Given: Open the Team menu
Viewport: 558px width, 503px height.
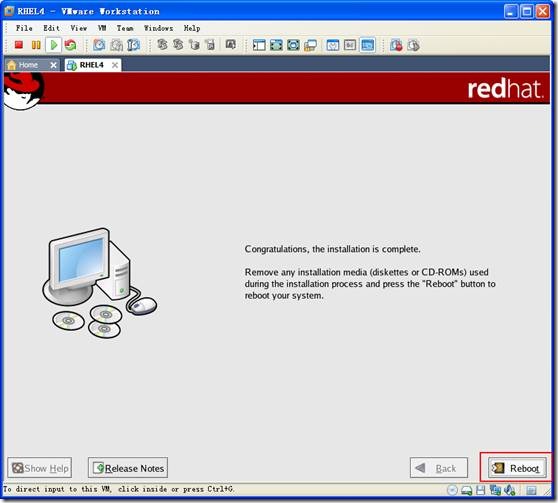Looking at the screenshot, I should pos(125,28).
